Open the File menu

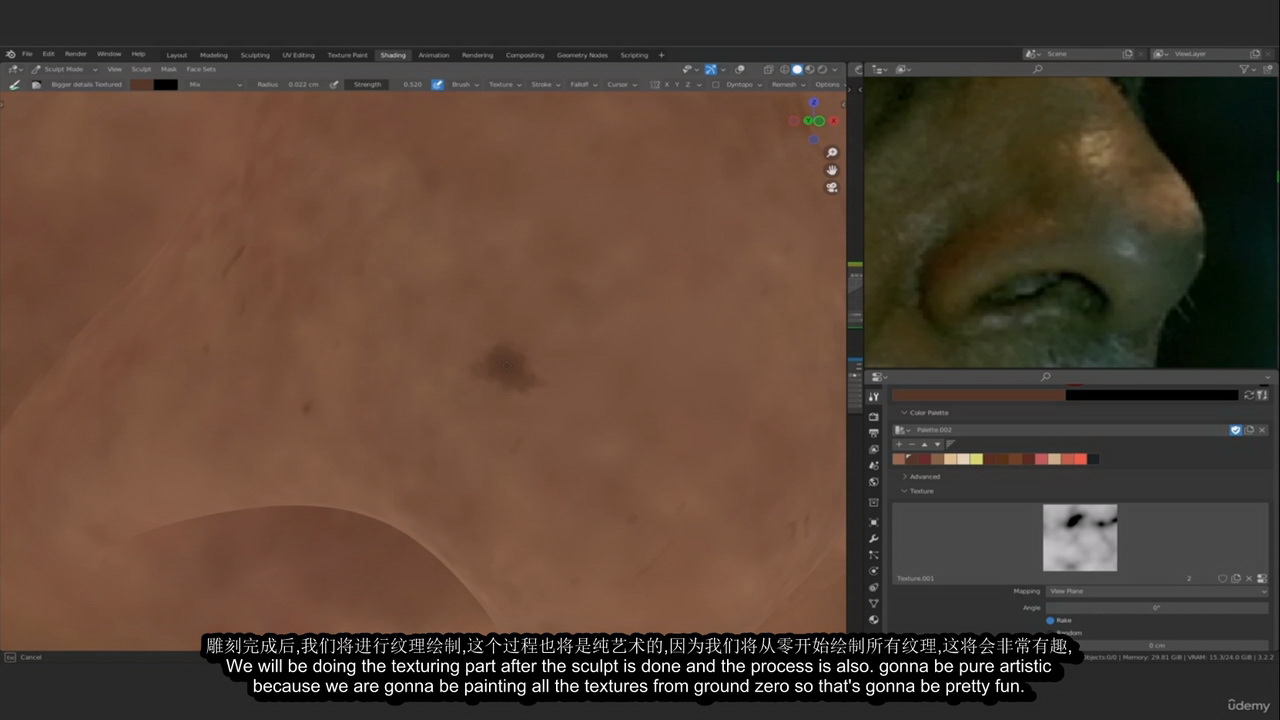pos(27,54)
